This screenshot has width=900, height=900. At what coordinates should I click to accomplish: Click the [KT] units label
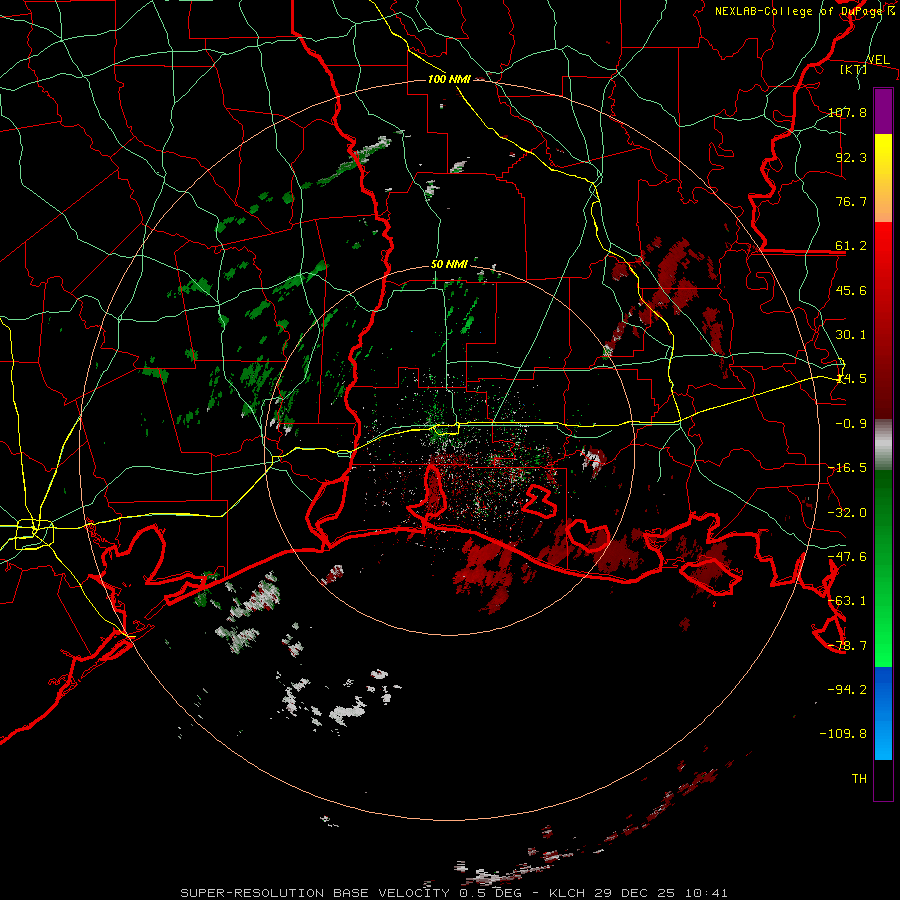854,69
